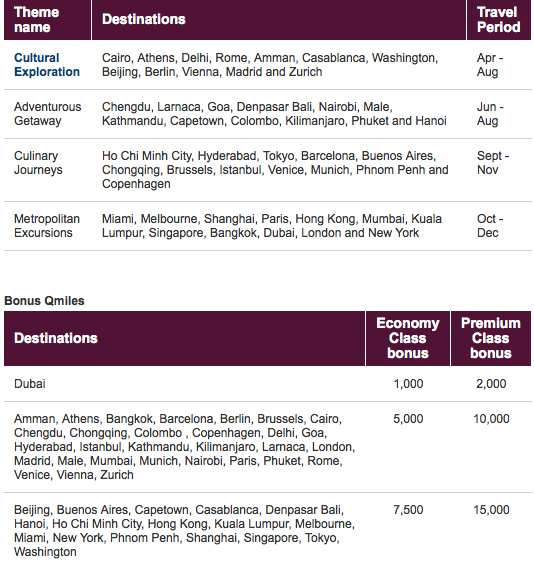Viewport: 534px width, 565px height.
Task: Click the 7,500 economy bonus value
Action: [x=408, y=510]
